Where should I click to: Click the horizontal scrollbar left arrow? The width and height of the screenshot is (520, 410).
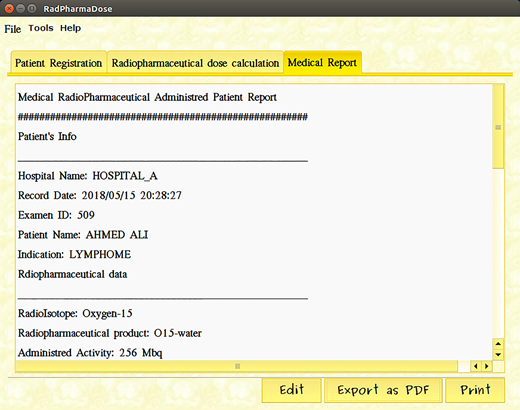(x=476, y=366)
